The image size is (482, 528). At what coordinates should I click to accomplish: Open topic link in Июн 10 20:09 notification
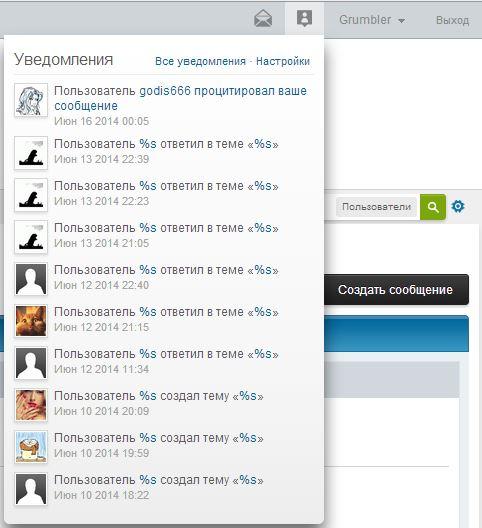pos(248,396)
